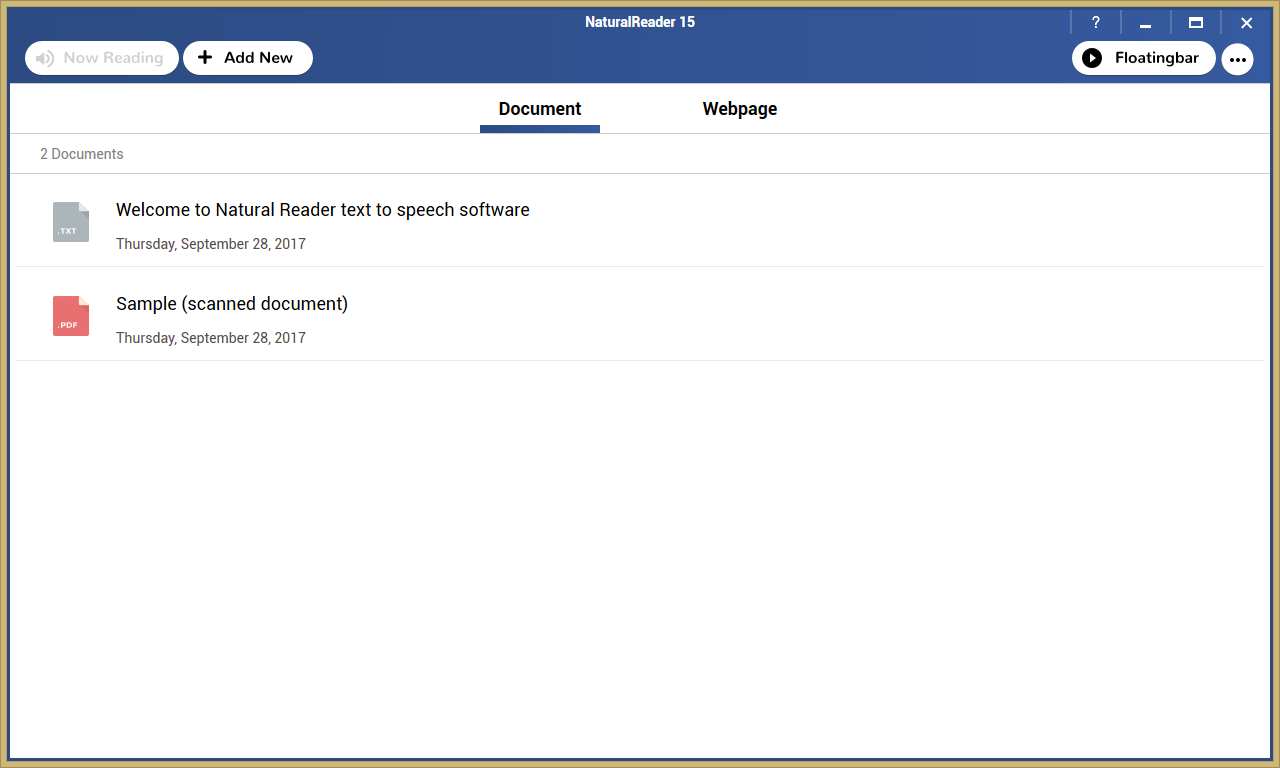Click the date under Sample document
Image resolution: width=1280 pixels, height=768 pixels.
[x=211, y=338]
